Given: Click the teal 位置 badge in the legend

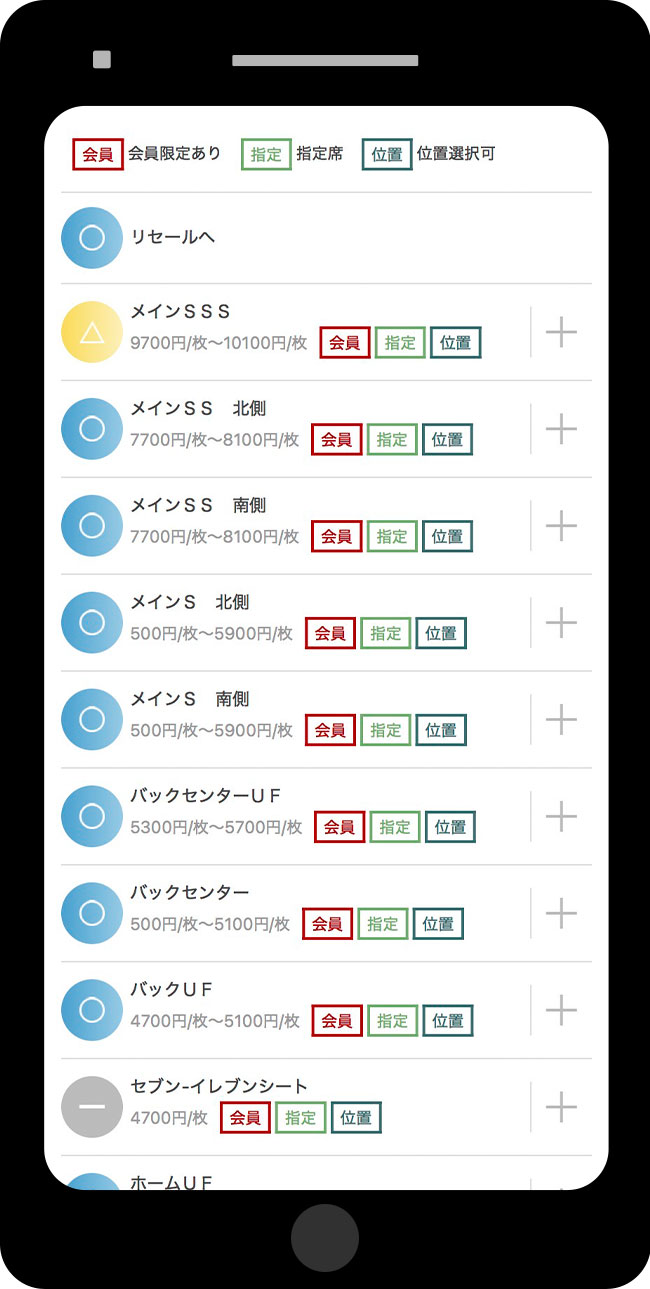Looking at the screenshot, I should click(387, 155).
